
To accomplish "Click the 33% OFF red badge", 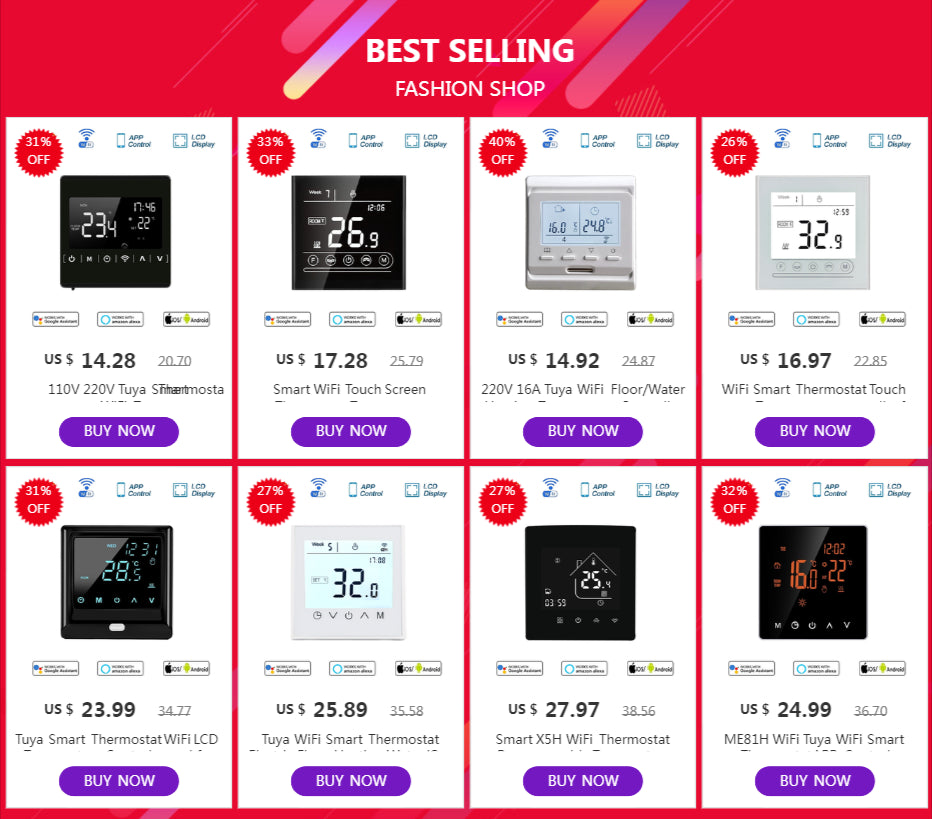I will (271, 151).
